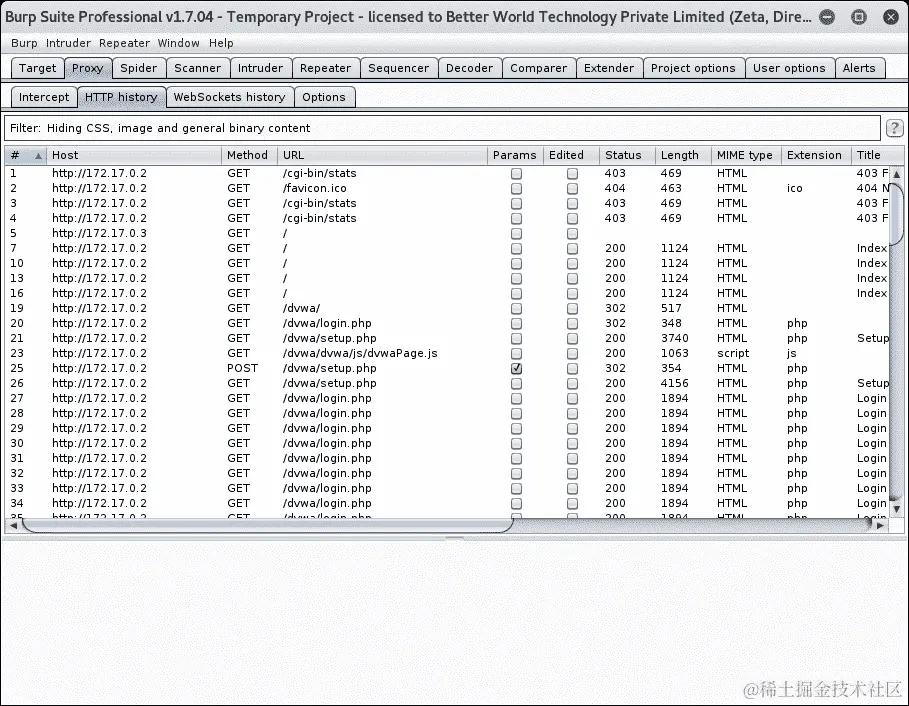Toggle Edited checkbox for row 21
The image size is (909, 706).
tap(572, 339)
